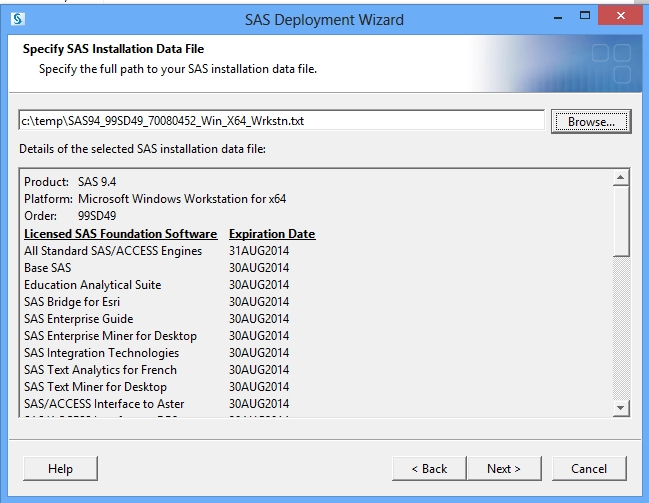649x503 pixels.
Task: Focus the installation data file path field
Action: 281,121
